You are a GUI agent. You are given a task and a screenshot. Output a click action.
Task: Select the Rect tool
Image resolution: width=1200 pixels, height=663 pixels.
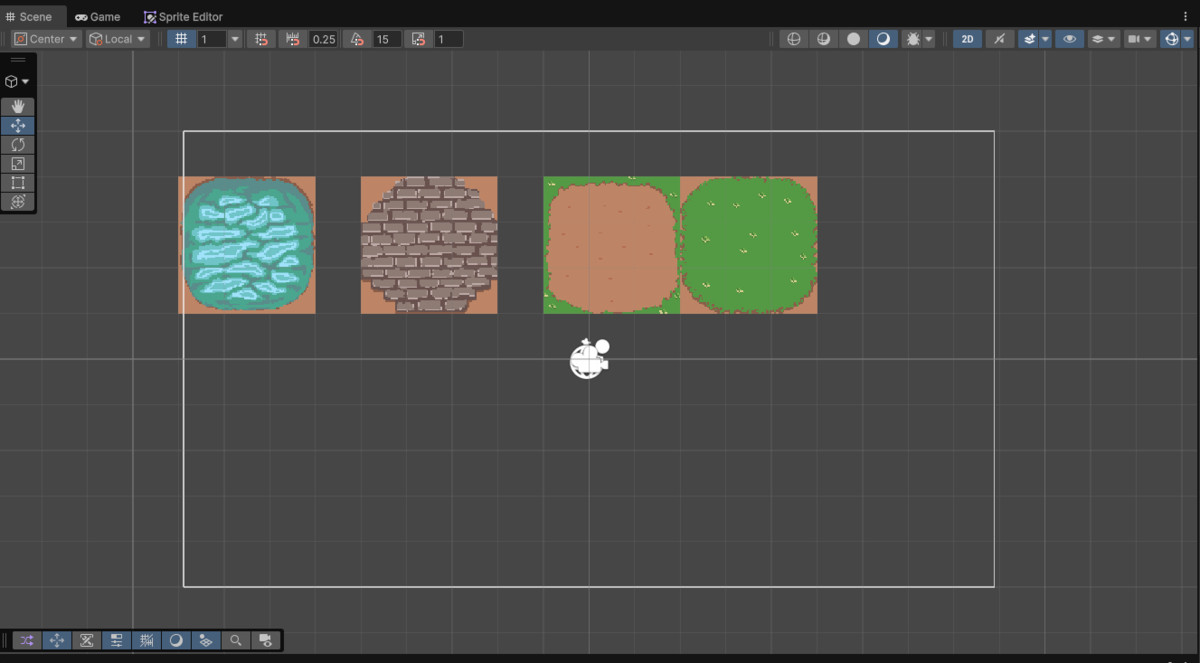pos(18,183)
